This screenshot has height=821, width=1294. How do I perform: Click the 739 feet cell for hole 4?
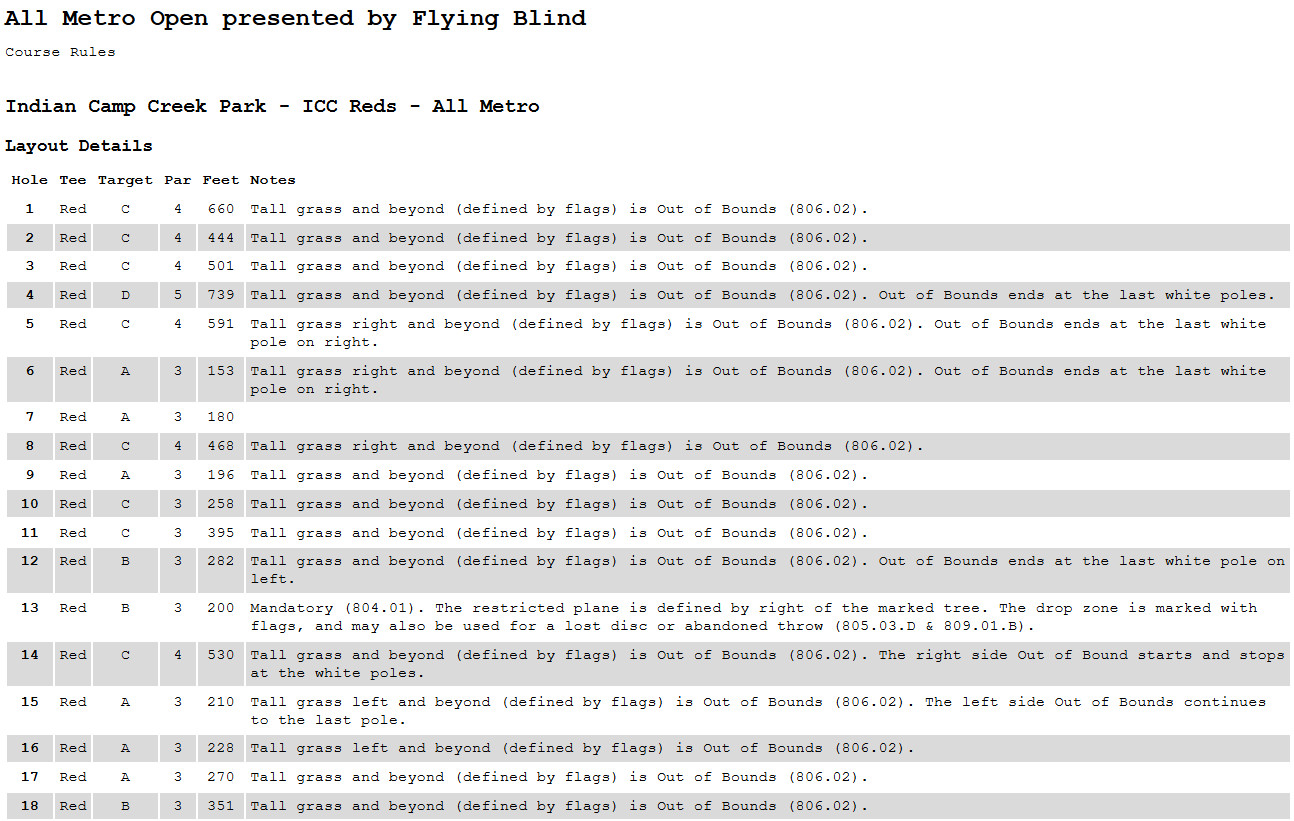point(221,295)
